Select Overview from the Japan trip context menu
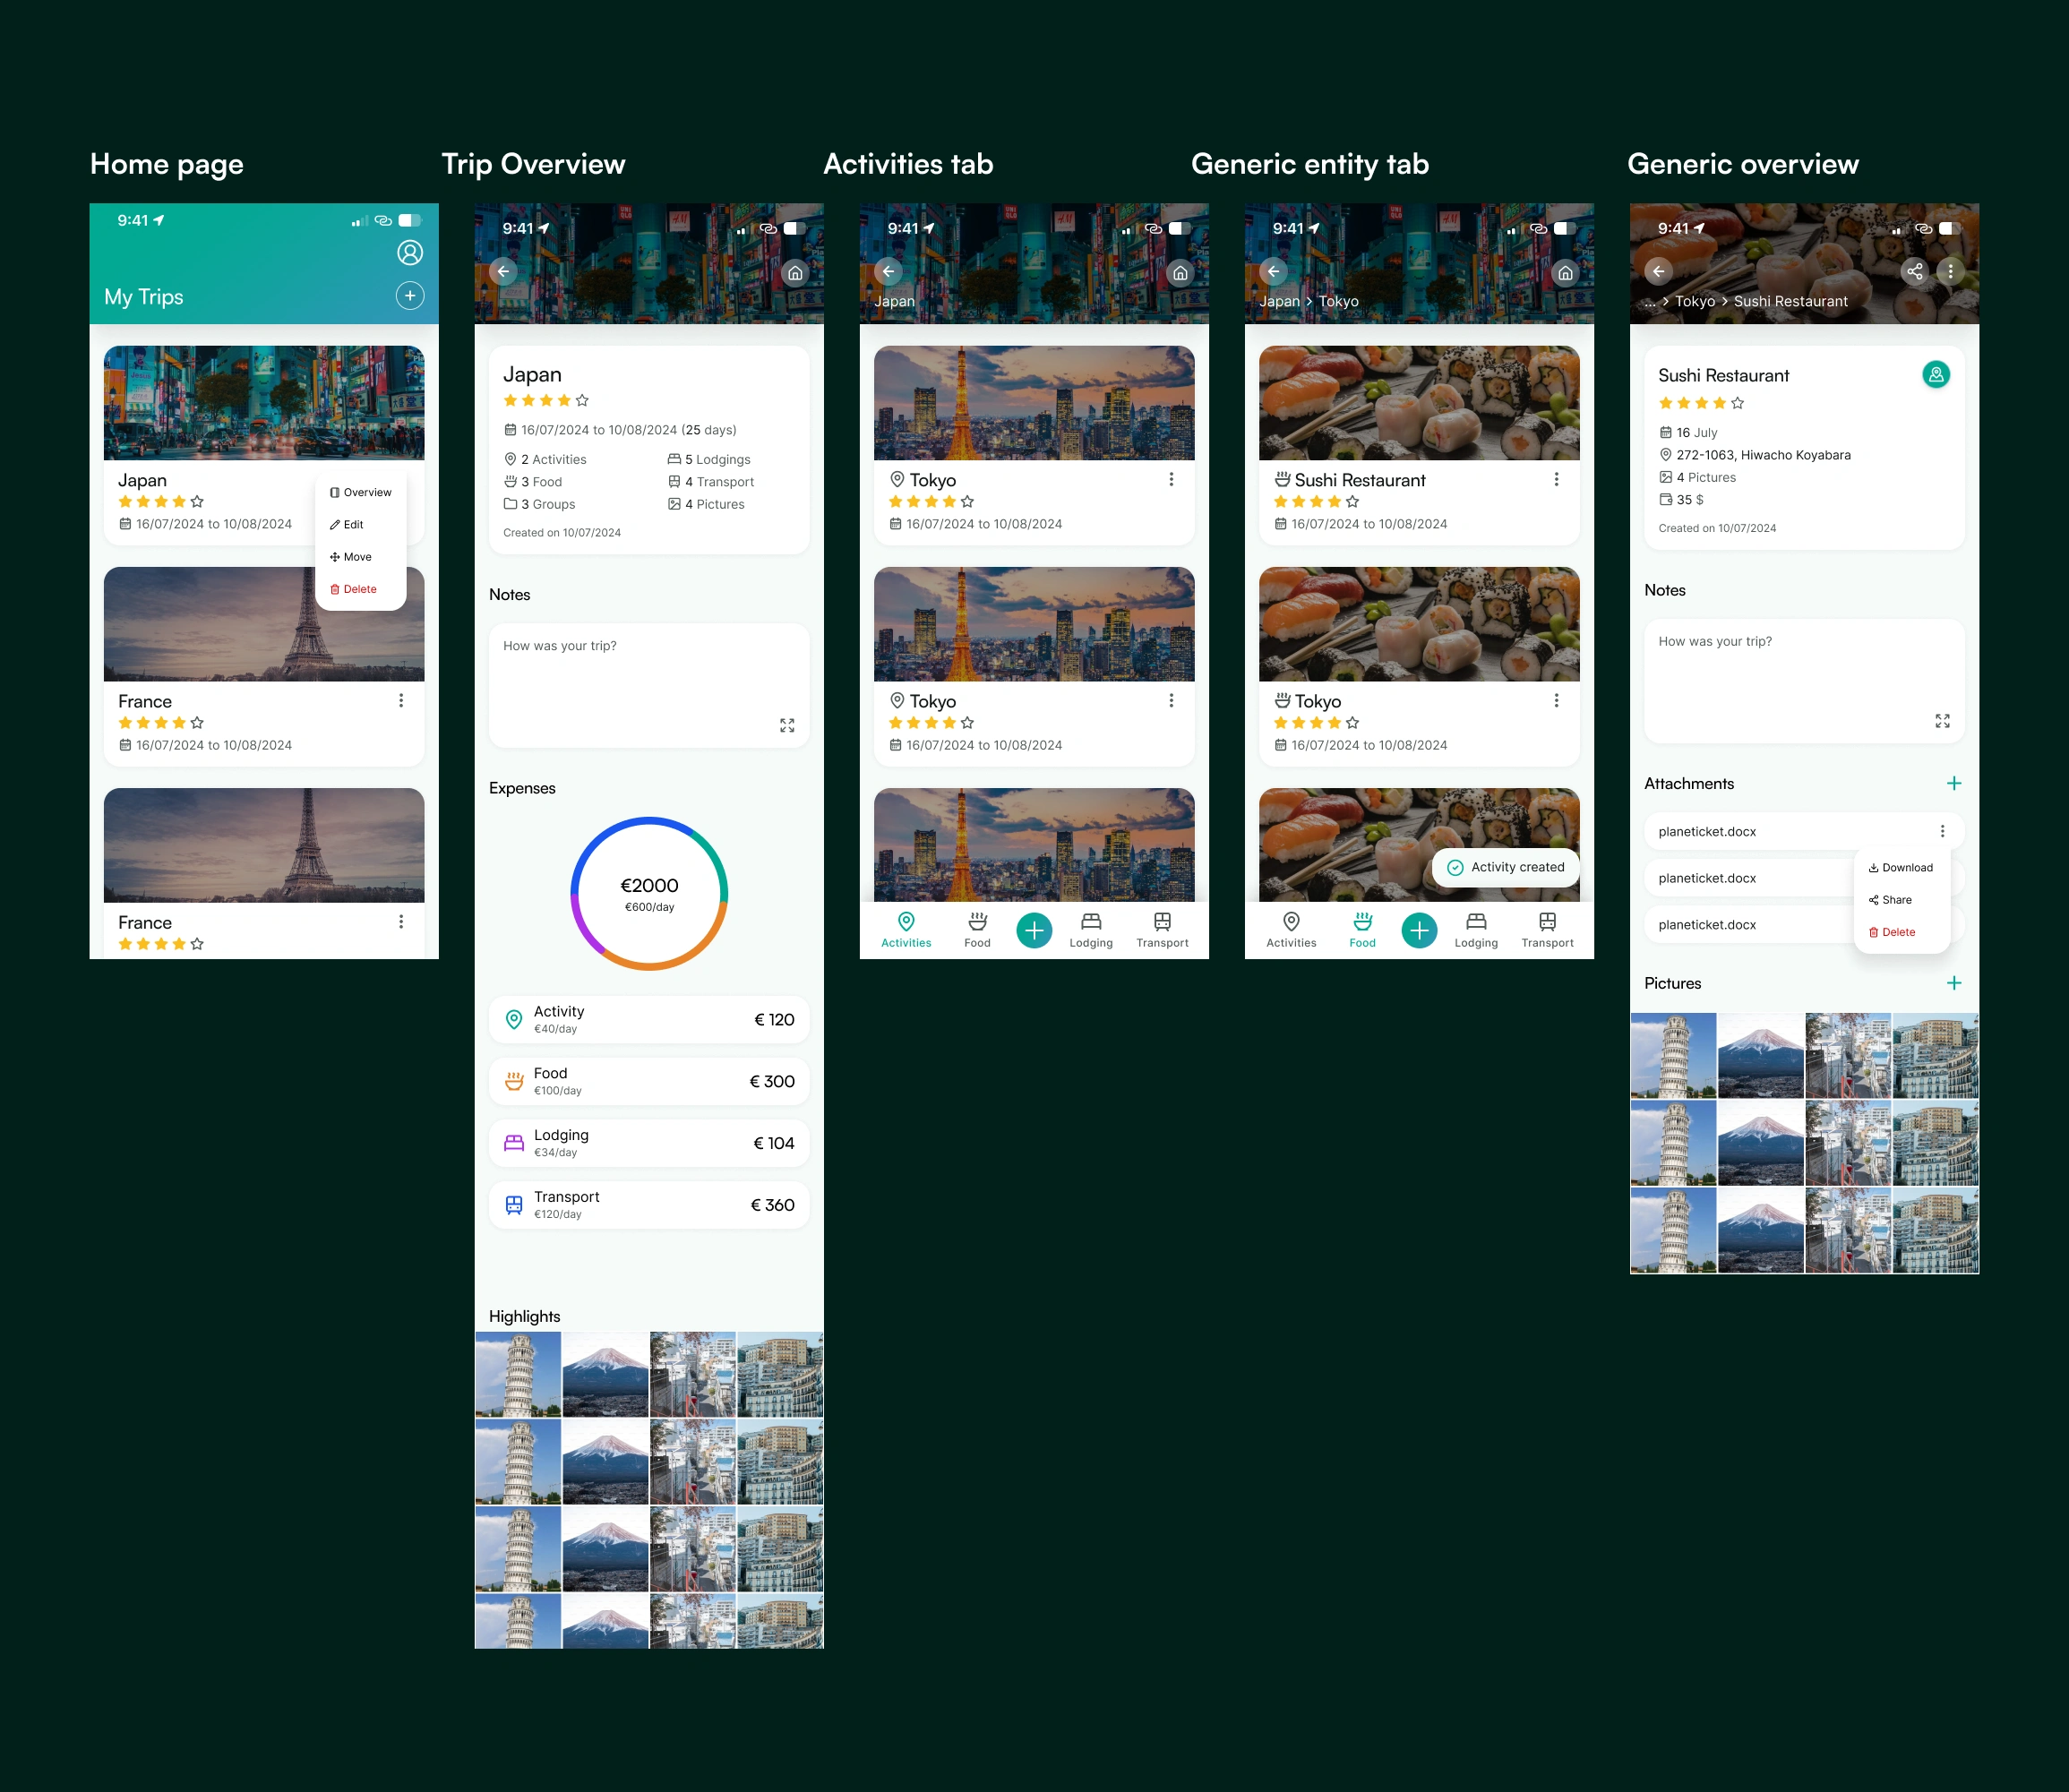 click(361, 492)
